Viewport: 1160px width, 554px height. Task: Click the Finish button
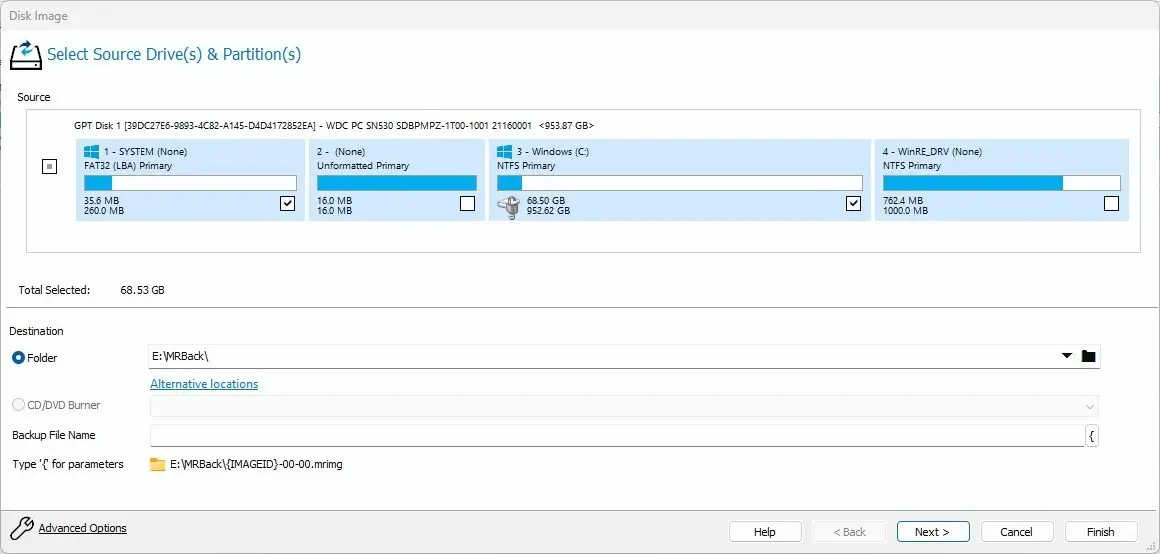(1101, 532)
